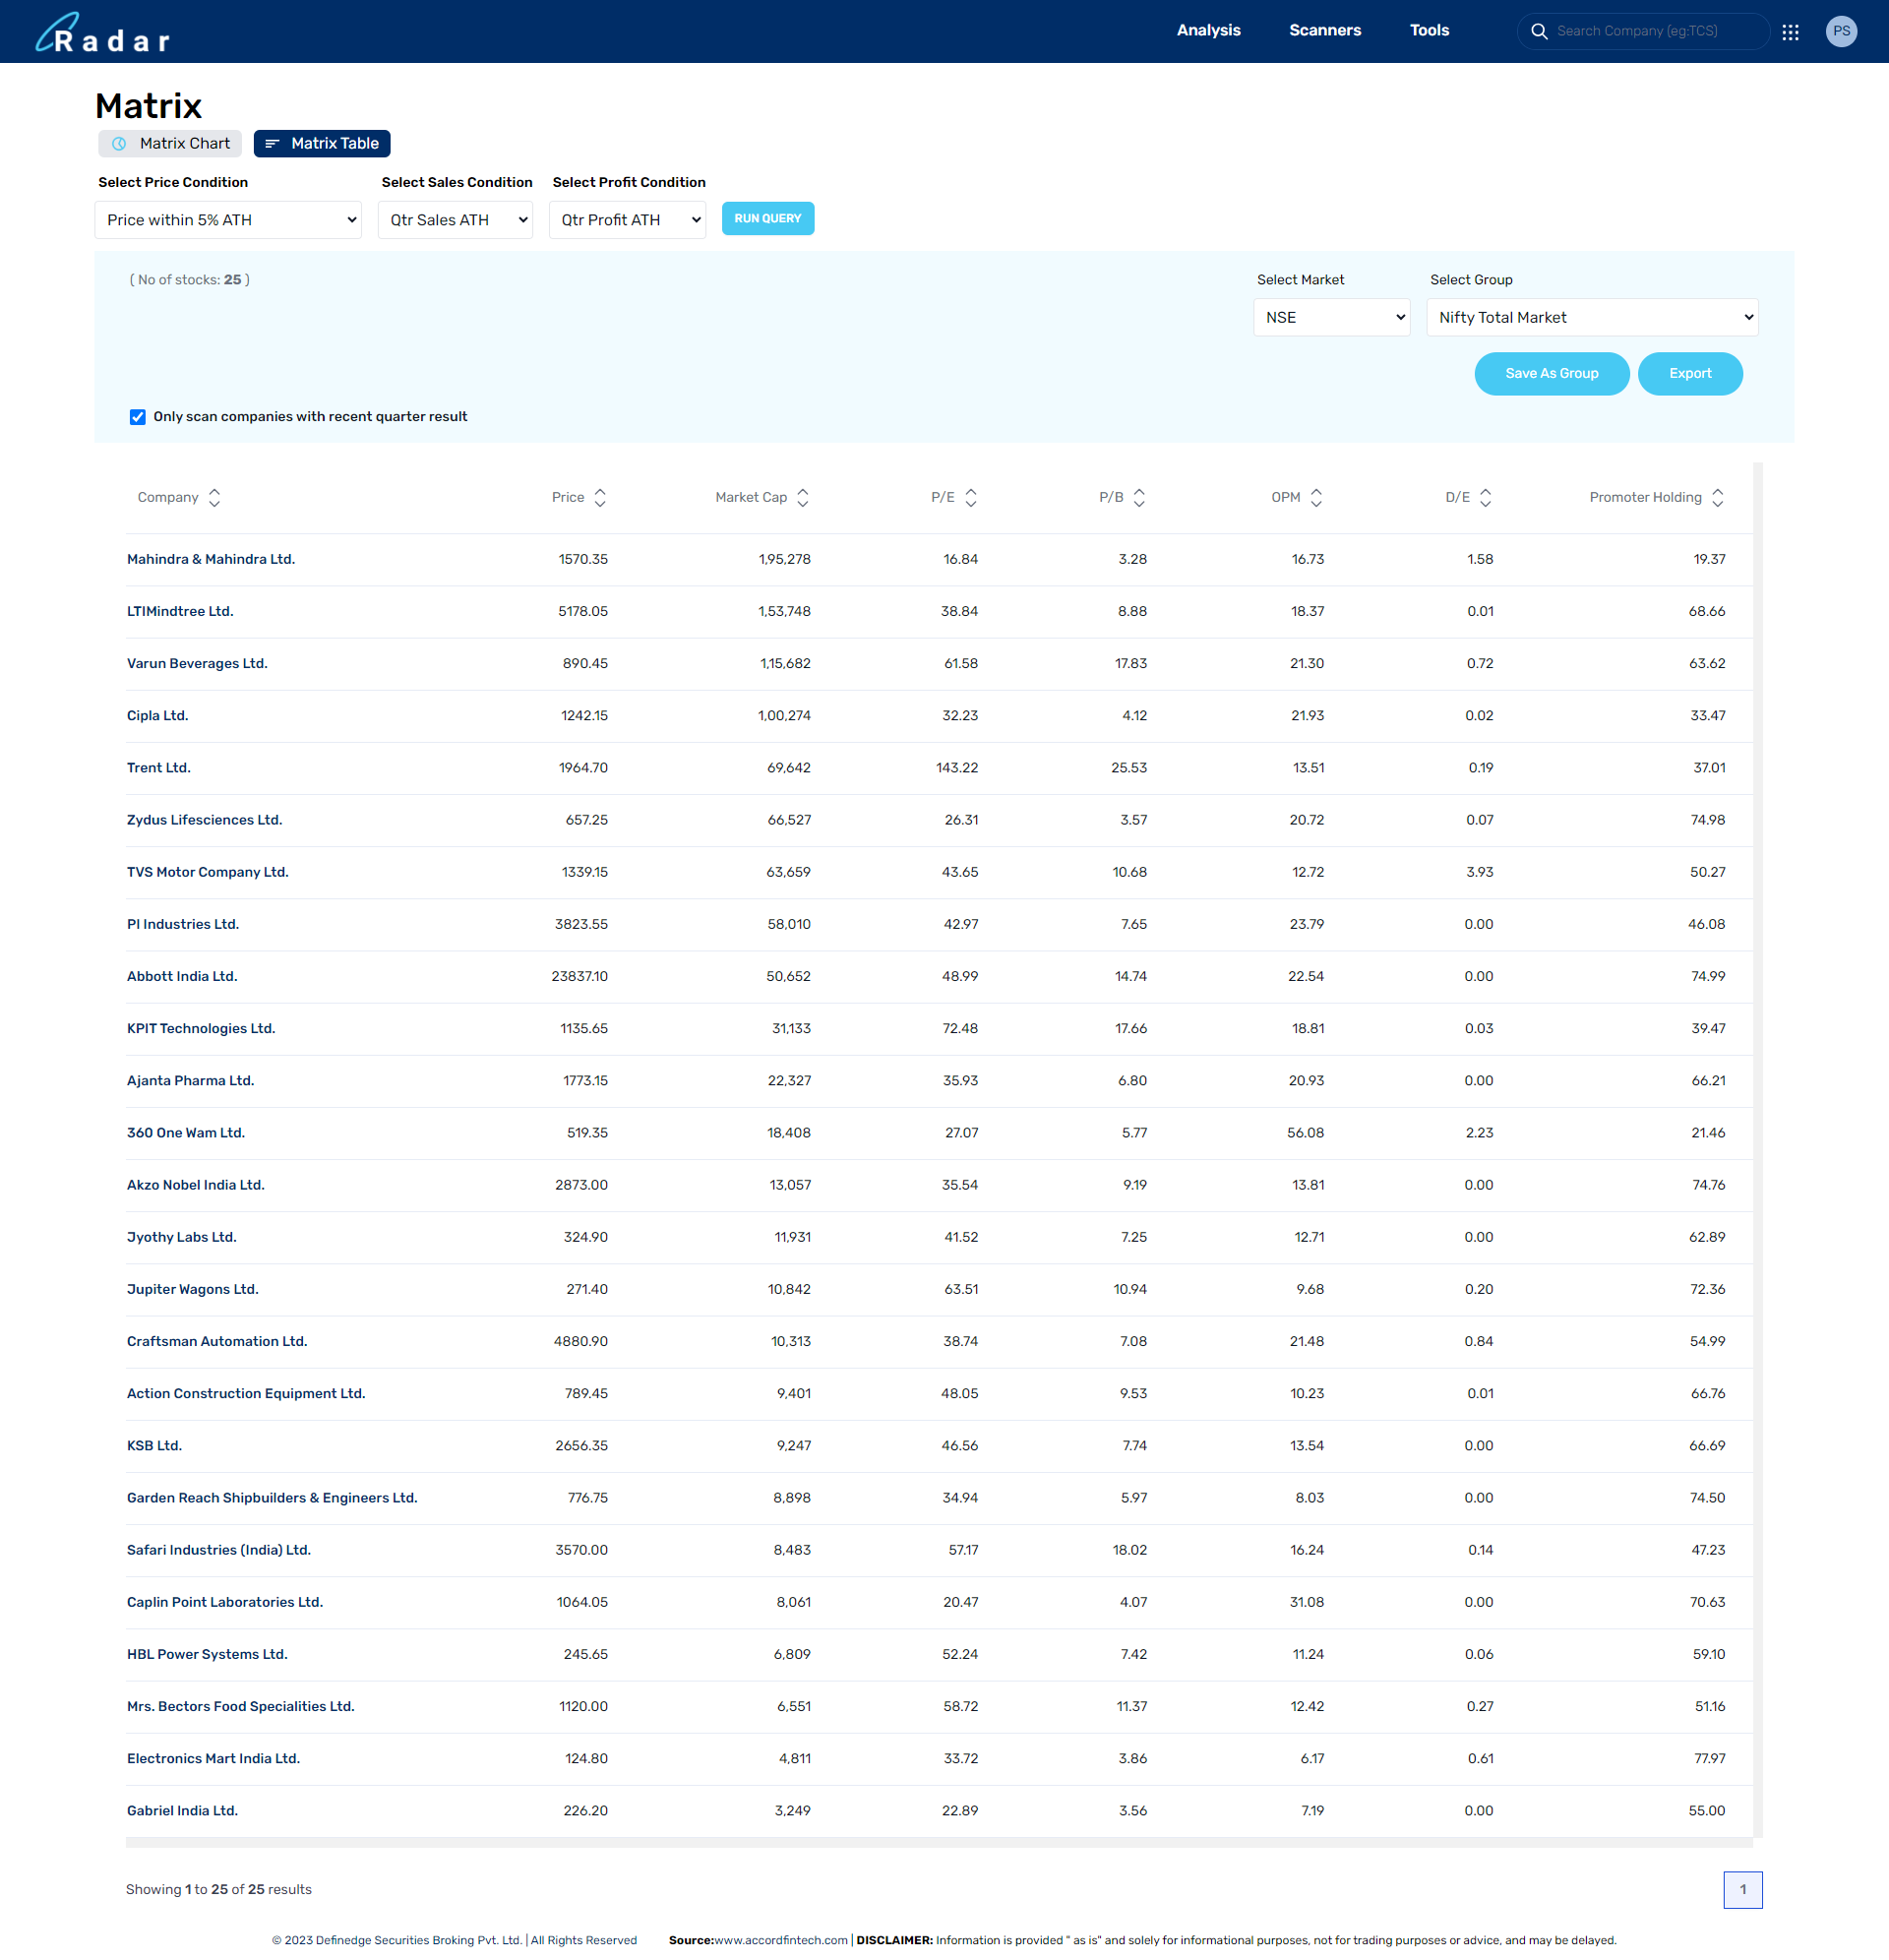This screenshot has width=1889, height=1960.
Task: Click the search magnifier icon
Action: coord(1539,31)
